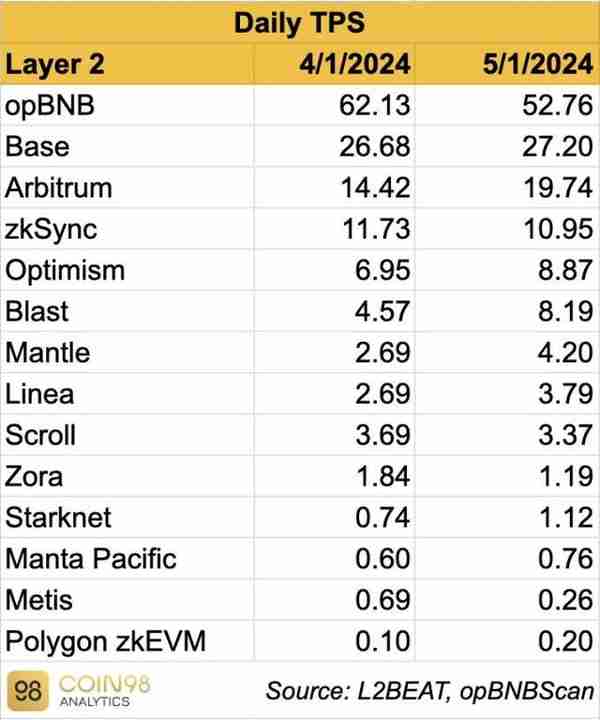Select the Daily TPS title header
Image resolution: width=600 pixels, height=720 pixels.
300,22
